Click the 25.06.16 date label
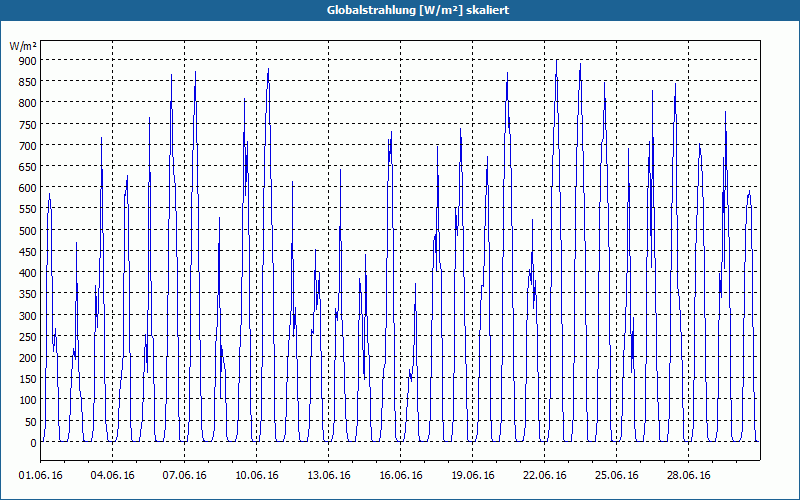Screen dimensions: 800x500 (616, 476)
